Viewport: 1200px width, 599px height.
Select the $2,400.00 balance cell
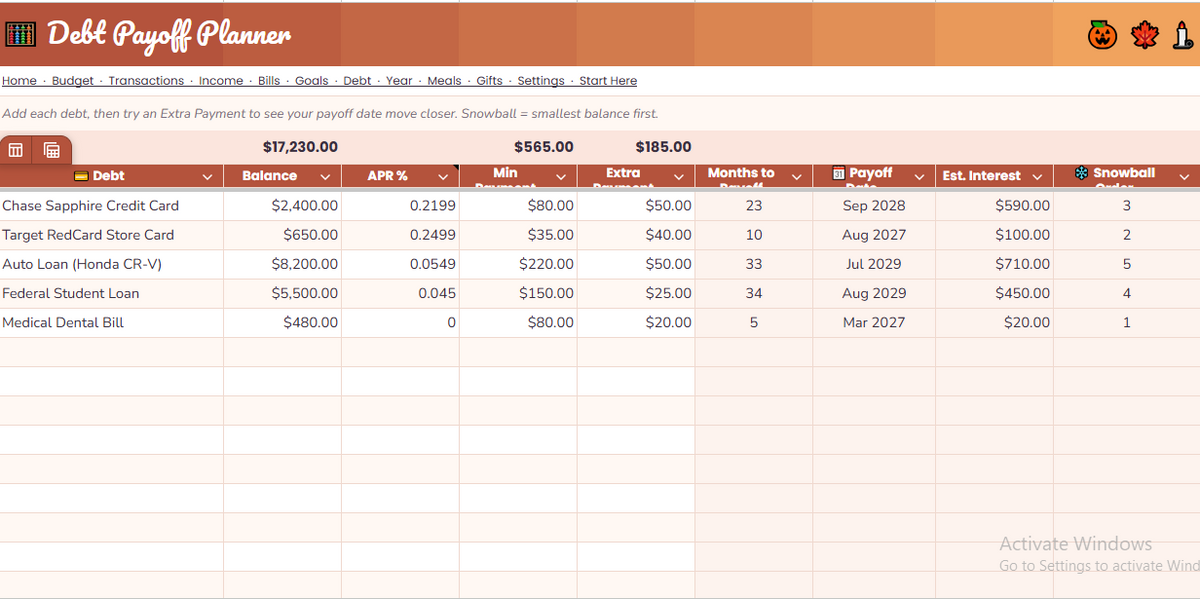[x=282, y=205]
